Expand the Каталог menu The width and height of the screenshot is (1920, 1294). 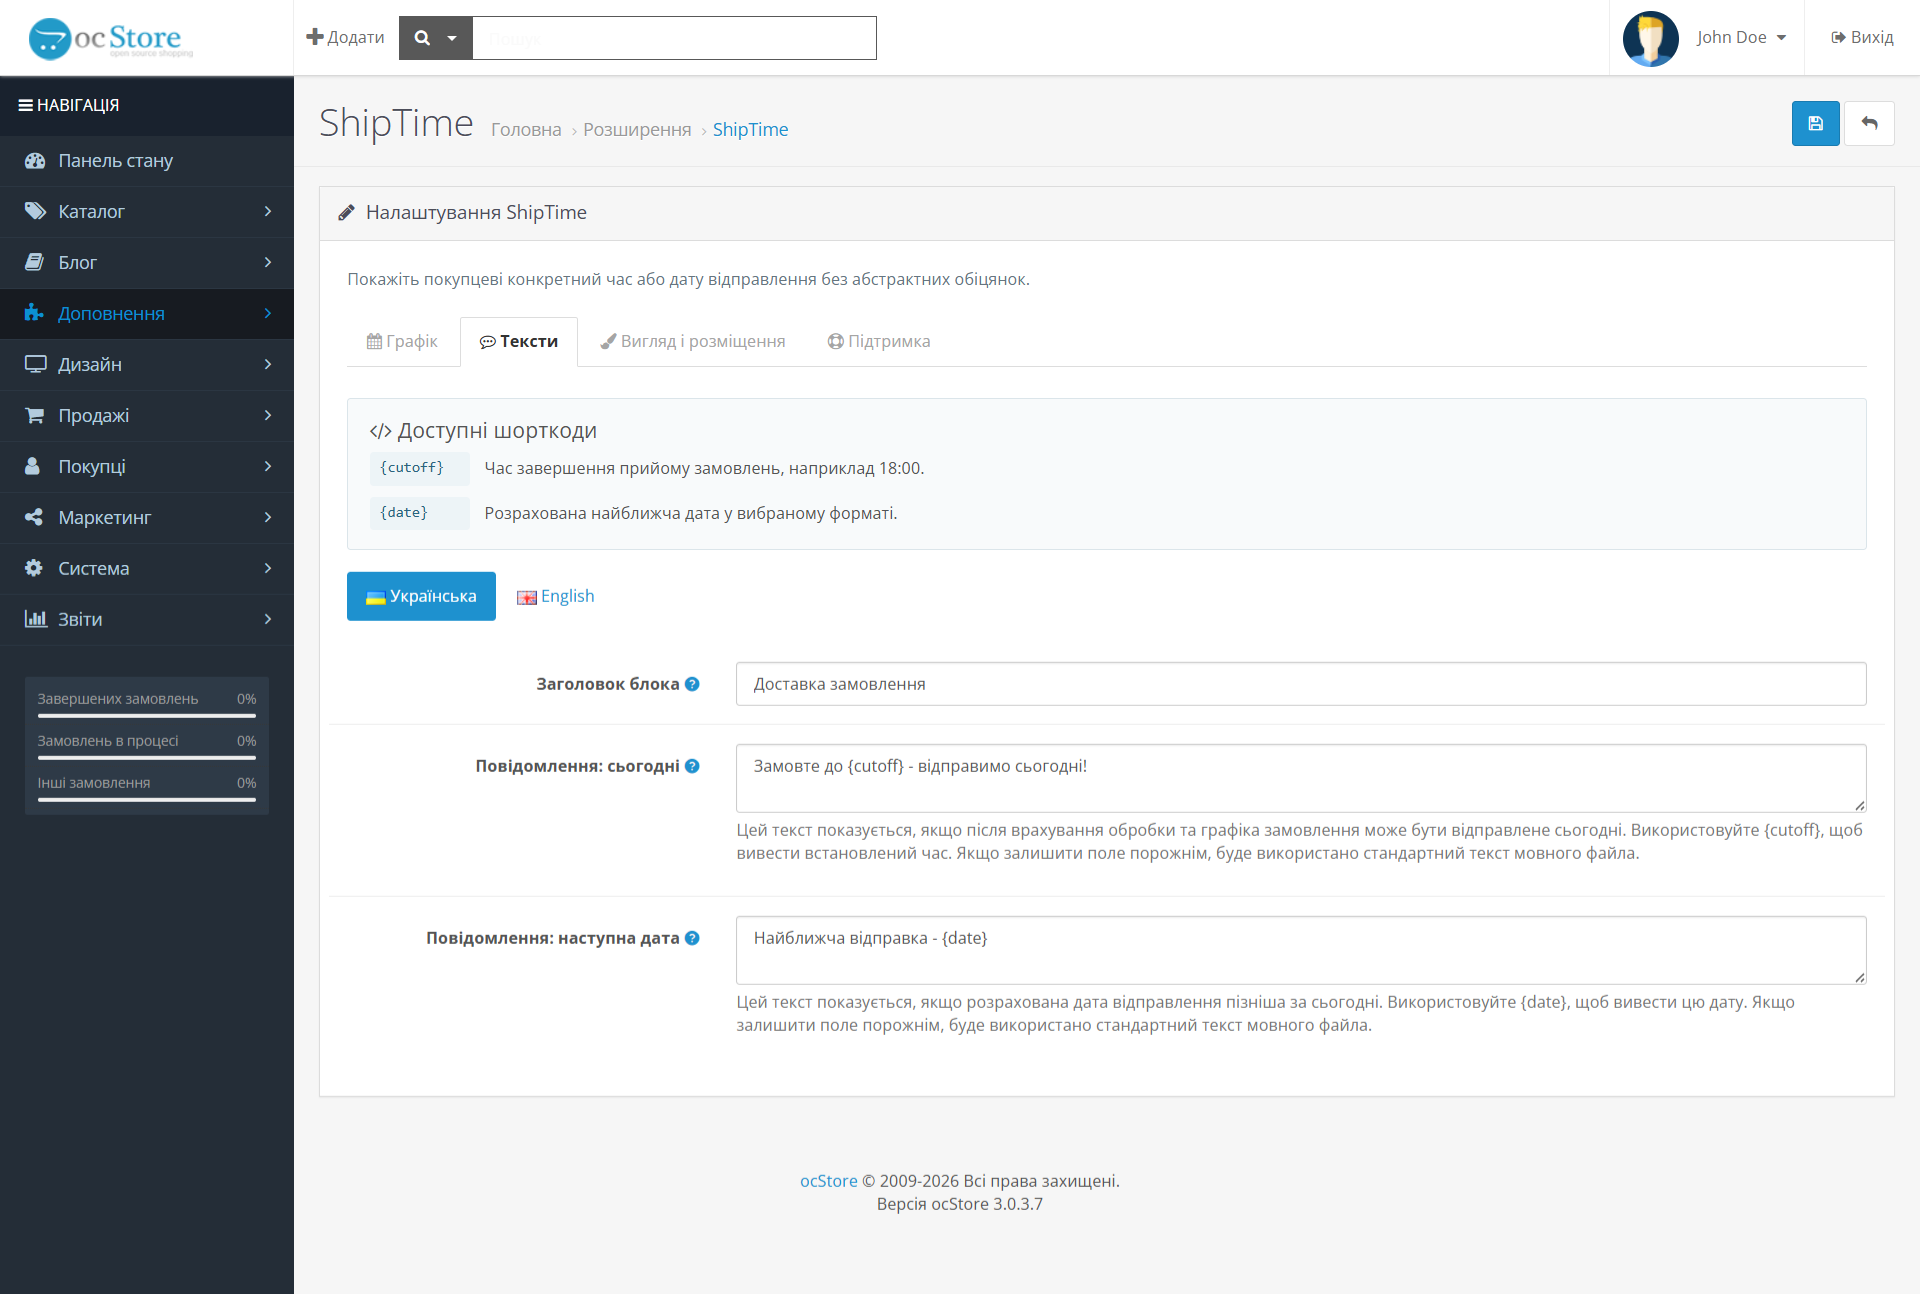(147, 212)
